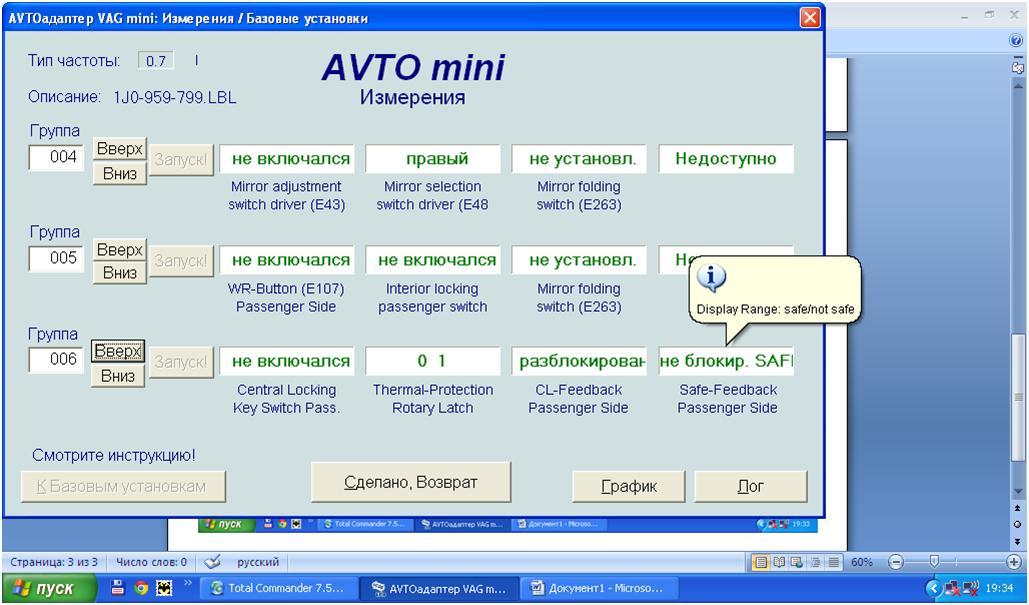The height and width of the screenshot is (605, 1029).
Task: Expand the quick launch overflow chevron
Action: point(187,584)
